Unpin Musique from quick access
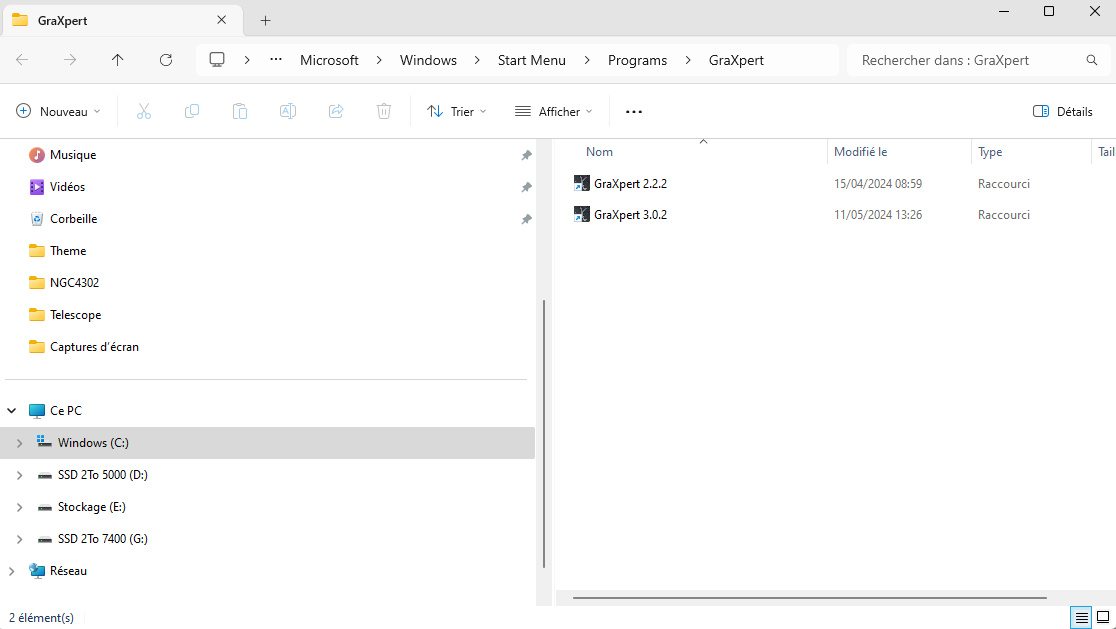This screenshot has height=629, width=1116. tap(526, 155)
